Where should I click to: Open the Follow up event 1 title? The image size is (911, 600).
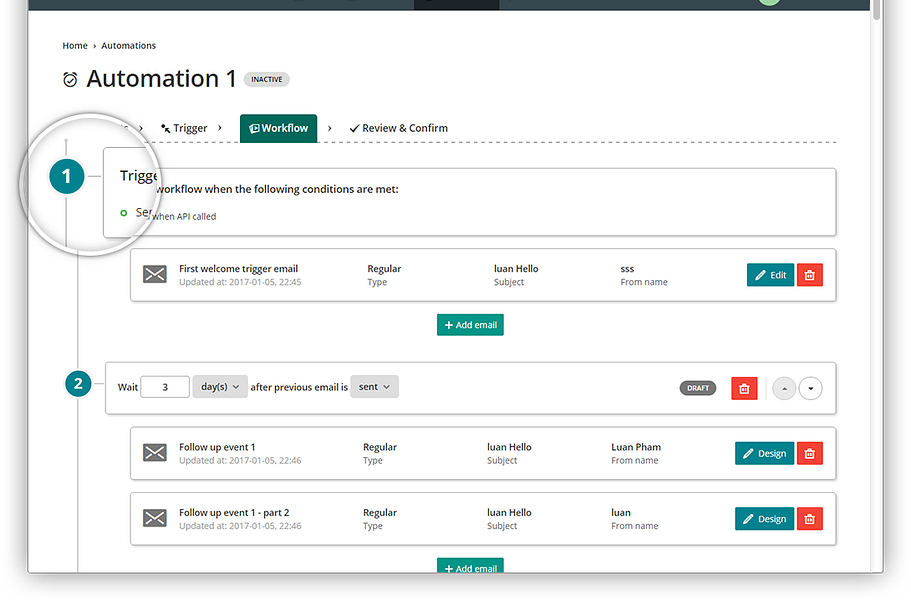pyautogui.click(x=217, y=447)
